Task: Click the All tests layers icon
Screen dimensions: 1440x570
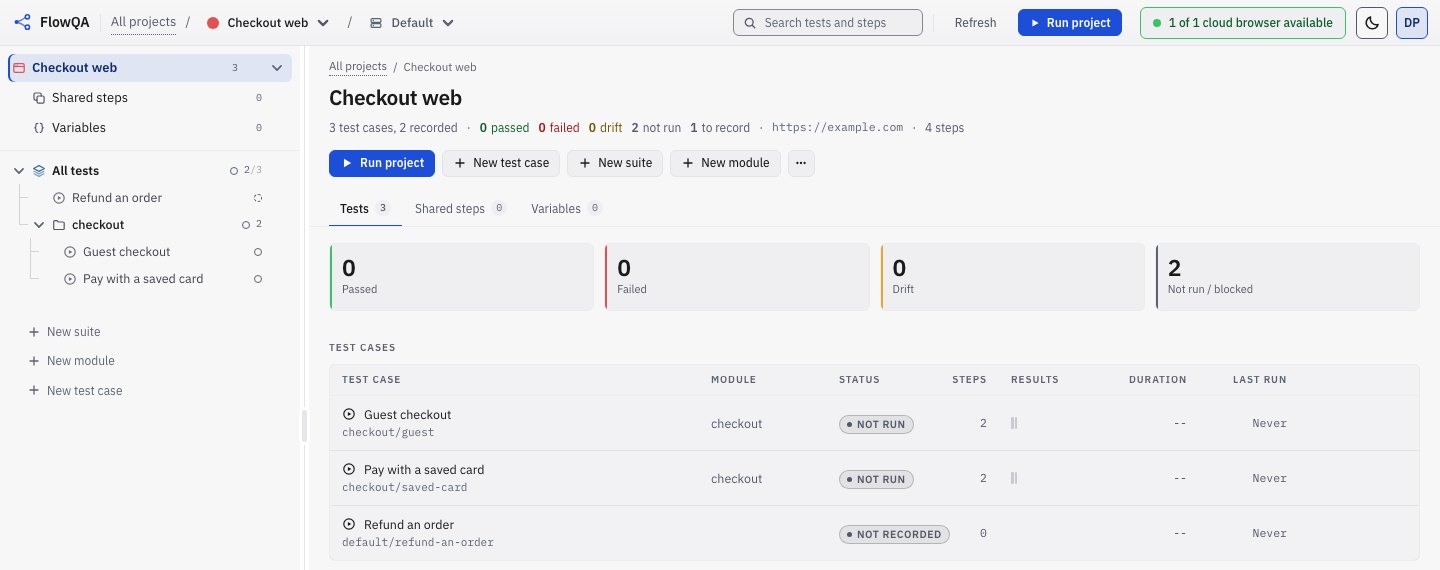Action: point(39,171)
